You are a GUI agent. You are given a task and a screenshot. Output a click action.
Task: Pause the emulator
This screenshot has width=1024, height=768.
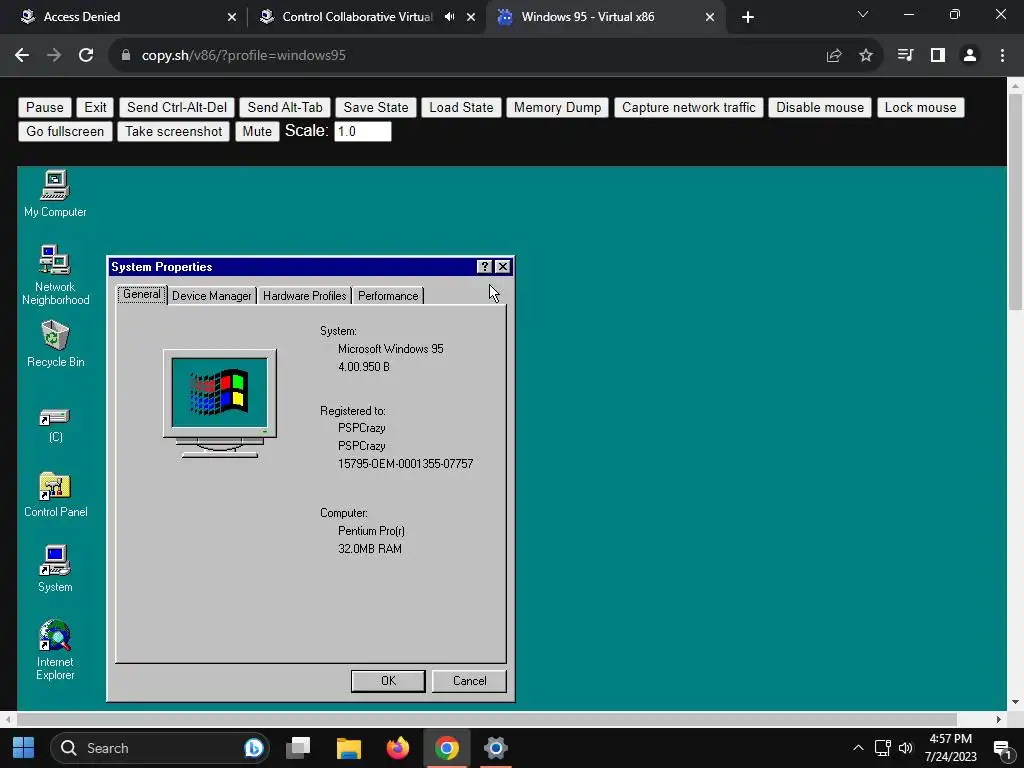click(x=45, y=107)
